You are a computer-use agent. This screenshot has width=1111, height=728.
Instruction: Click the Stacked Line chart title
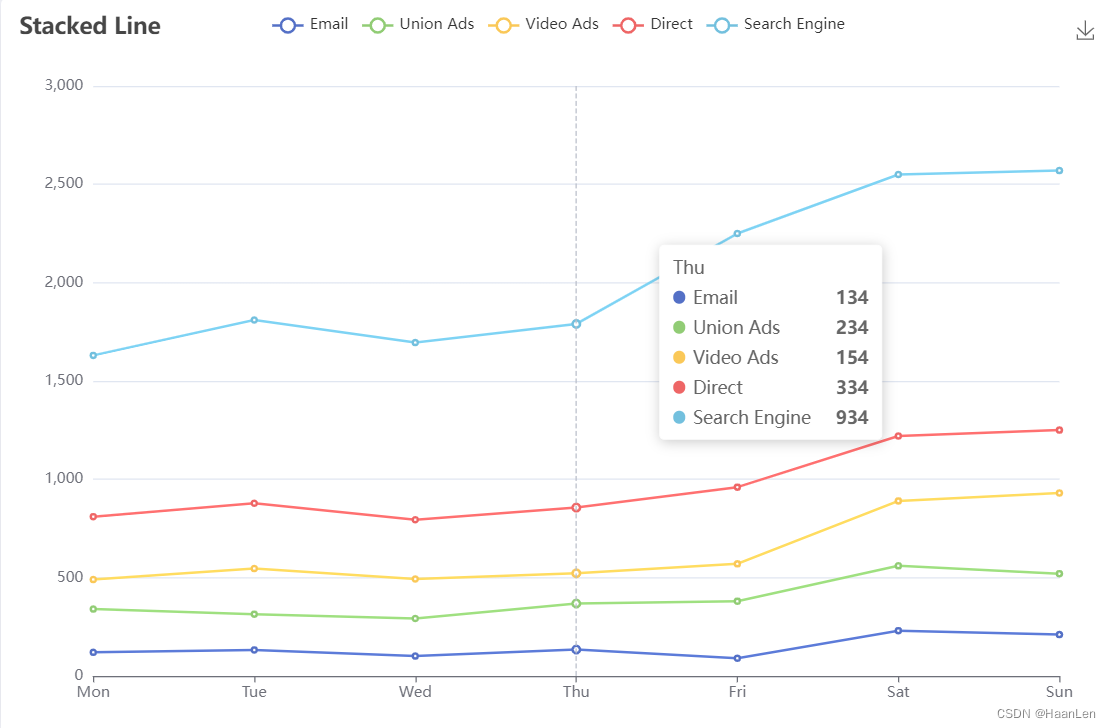[x=90, y=26]
